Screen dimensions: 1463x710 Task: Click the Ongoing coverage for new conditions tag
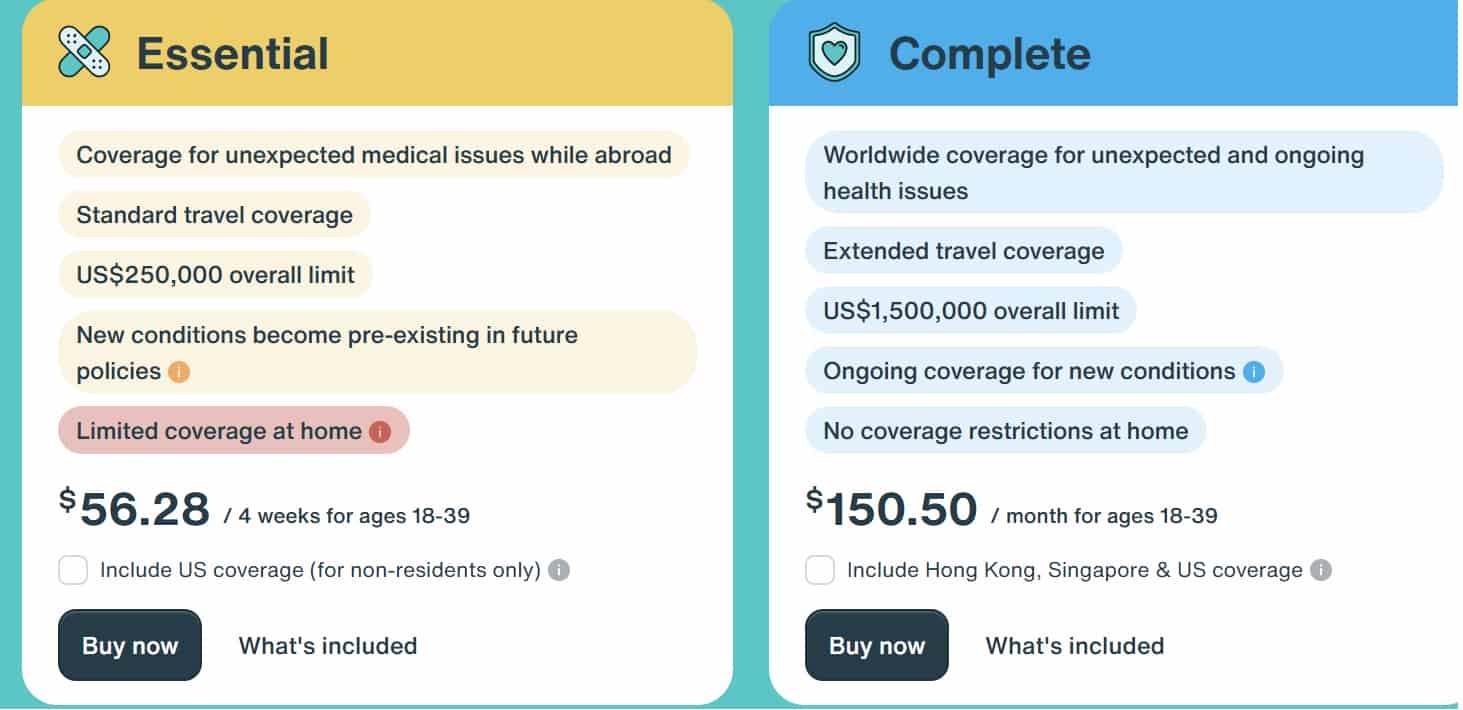coord(1044,372)
